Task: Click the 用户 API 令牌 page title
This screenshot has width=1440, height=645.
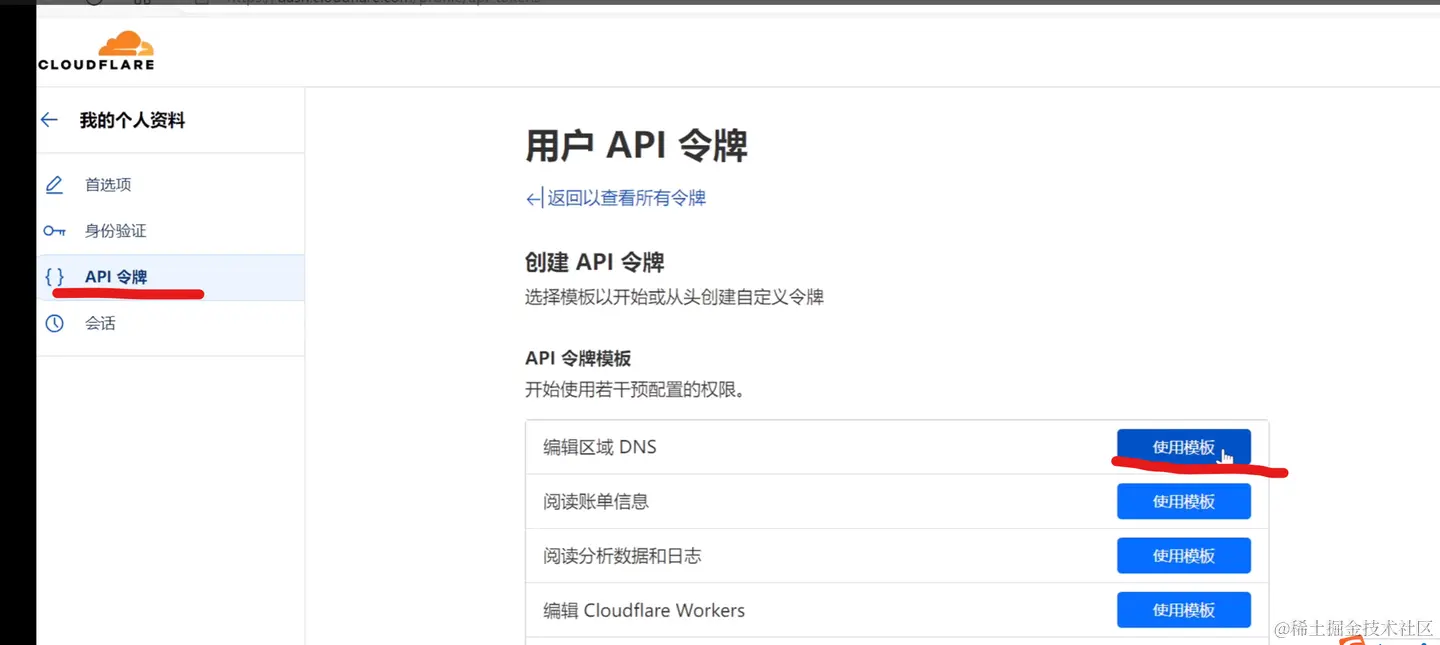Action: coord(636,146)
